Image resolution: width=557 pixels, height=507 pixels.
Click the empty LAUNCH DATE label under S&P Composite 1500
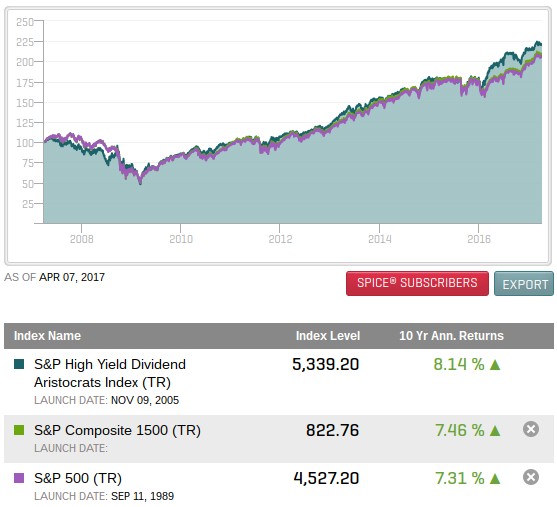click(71, 448)
